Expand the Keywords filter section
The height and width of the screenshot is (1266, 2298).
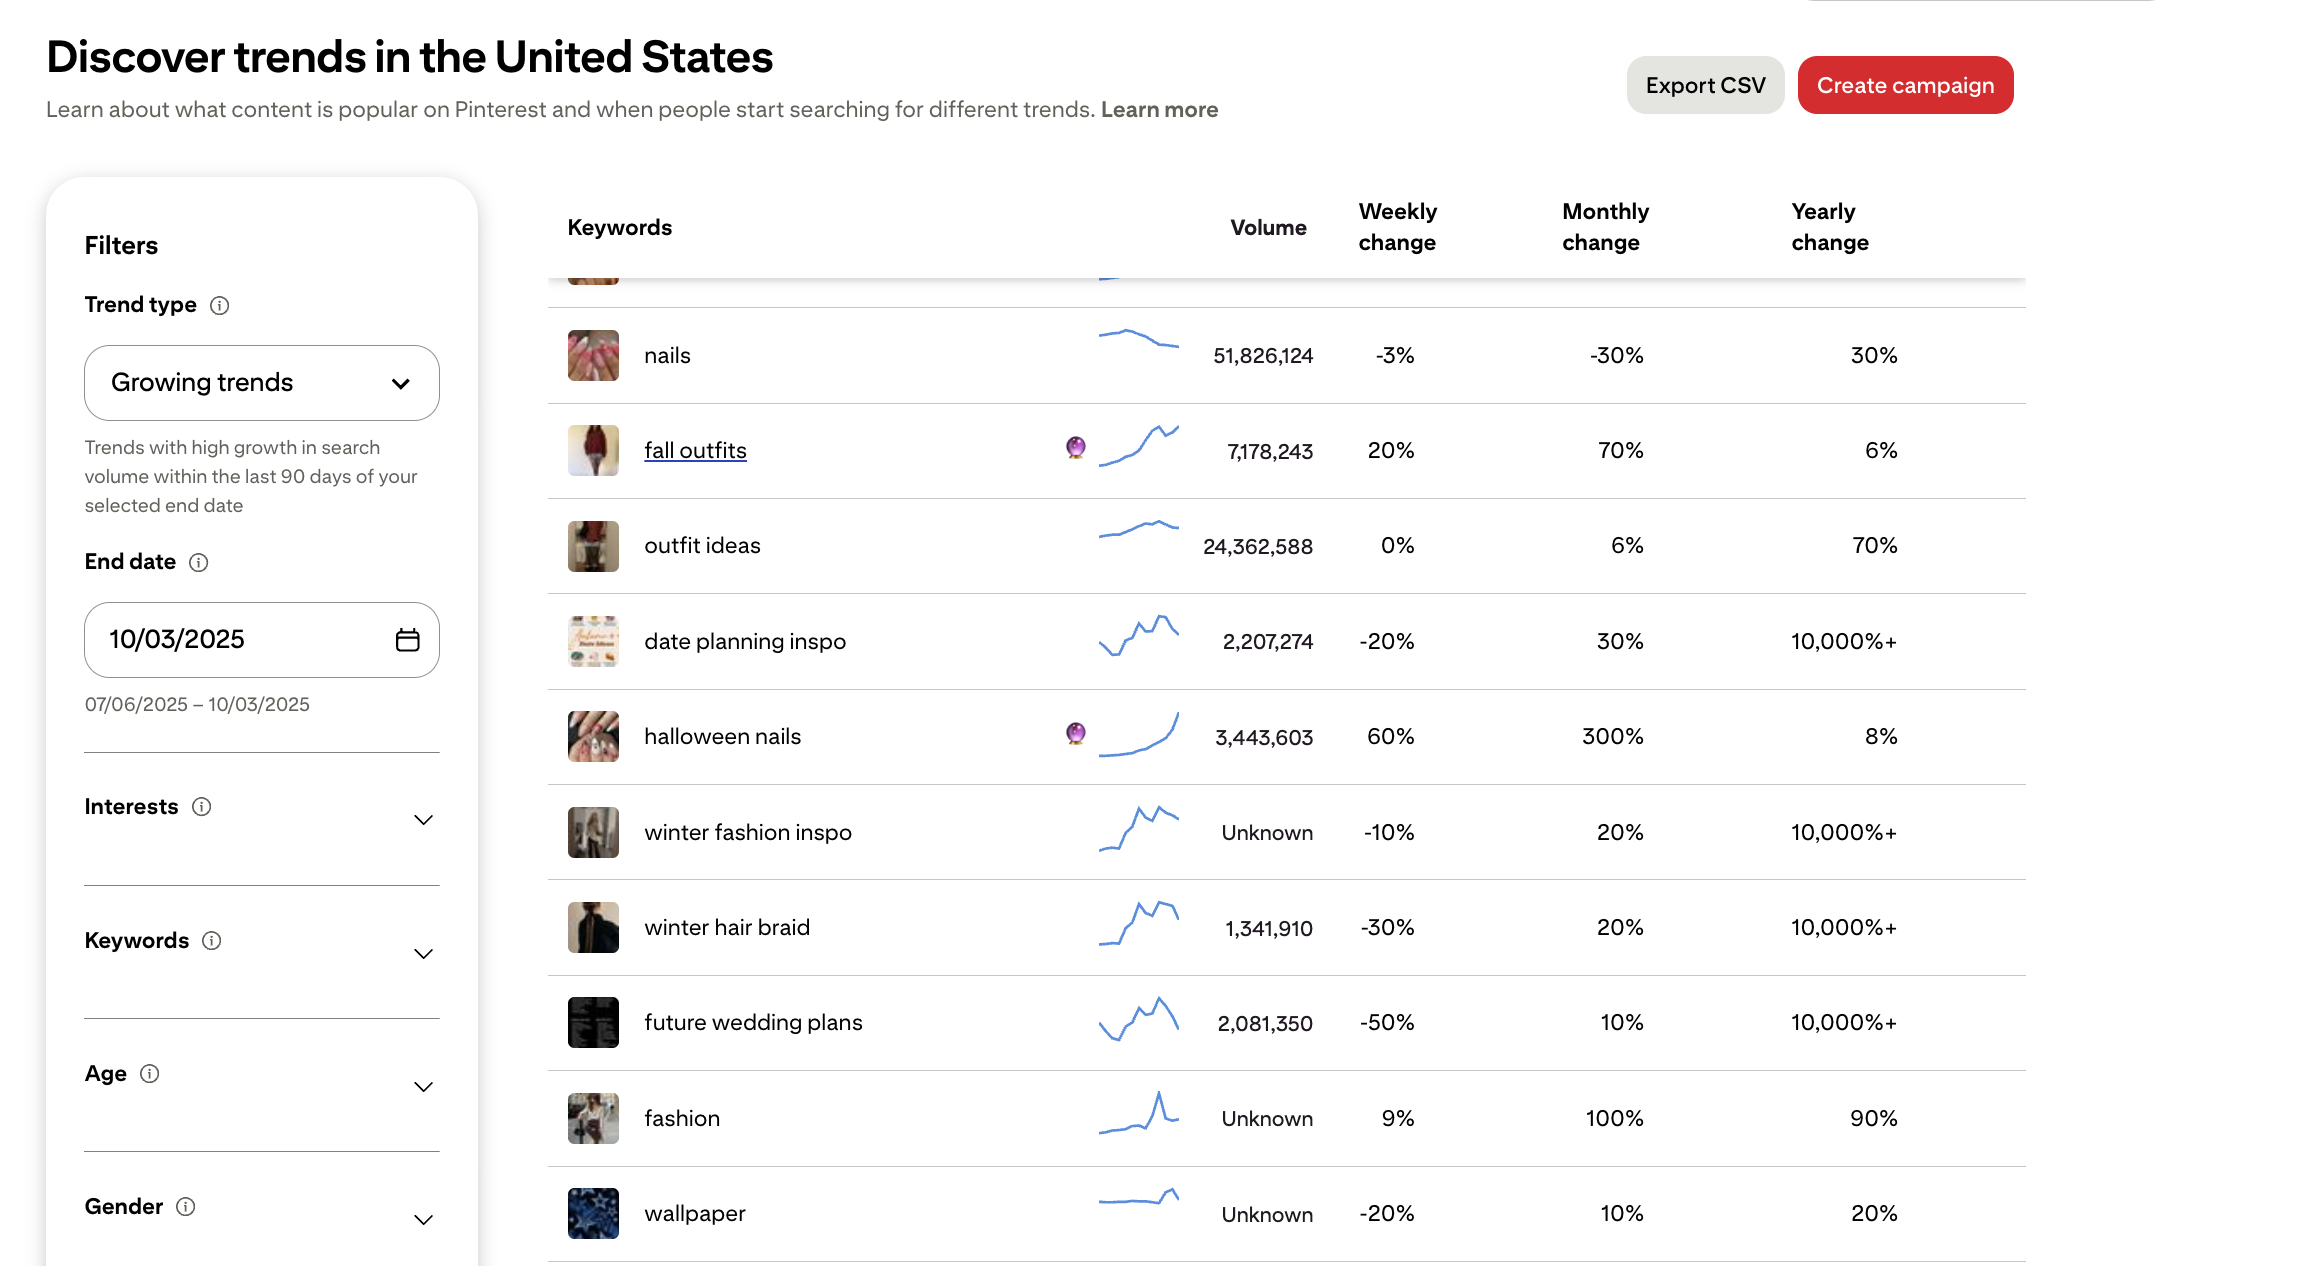click(x=423, y=954)
